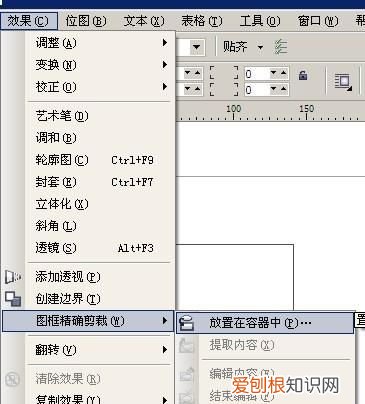Open the combo box dropdown left of 贴齐
The image size is (365, 404).
(x=197, y=47)
